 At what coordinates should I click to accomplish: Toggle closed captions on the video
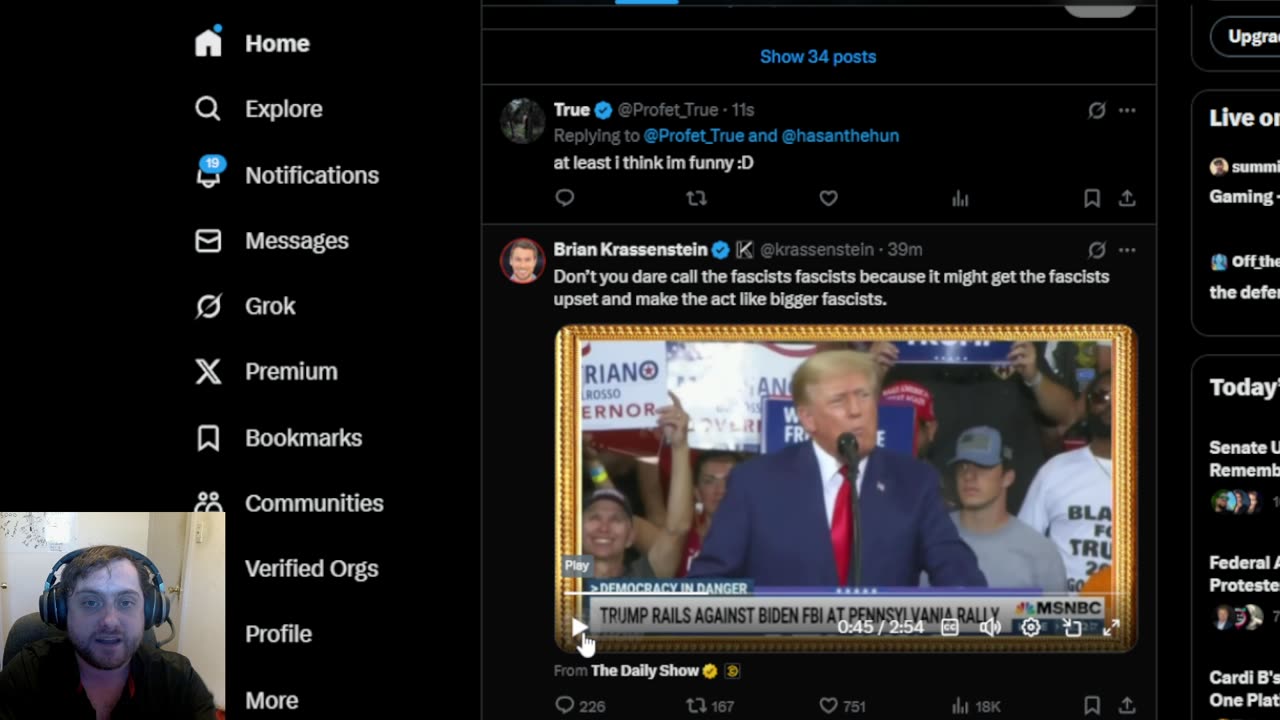pos(950,627)
